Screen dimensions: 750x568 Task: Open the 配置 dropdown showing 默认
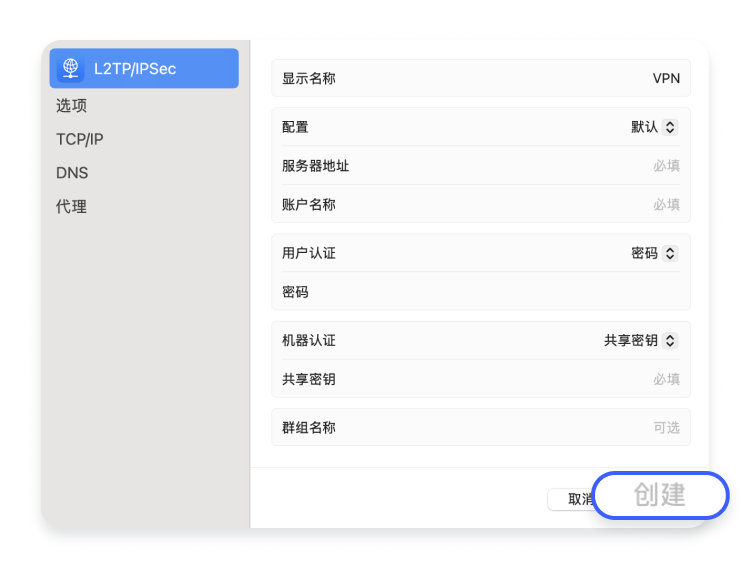click(654, 127)
